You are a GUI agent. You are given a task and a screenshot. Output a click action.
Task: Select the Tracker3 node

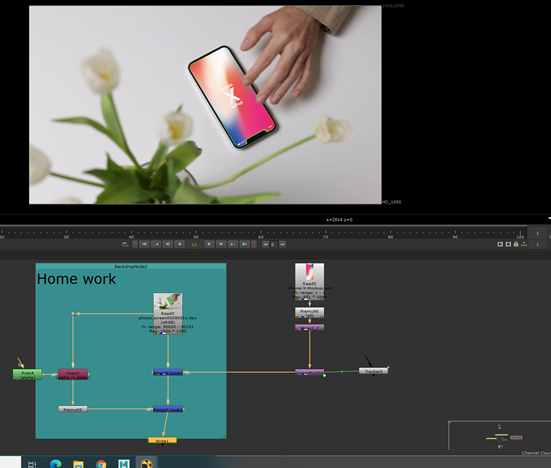click(x=374, y=371)
